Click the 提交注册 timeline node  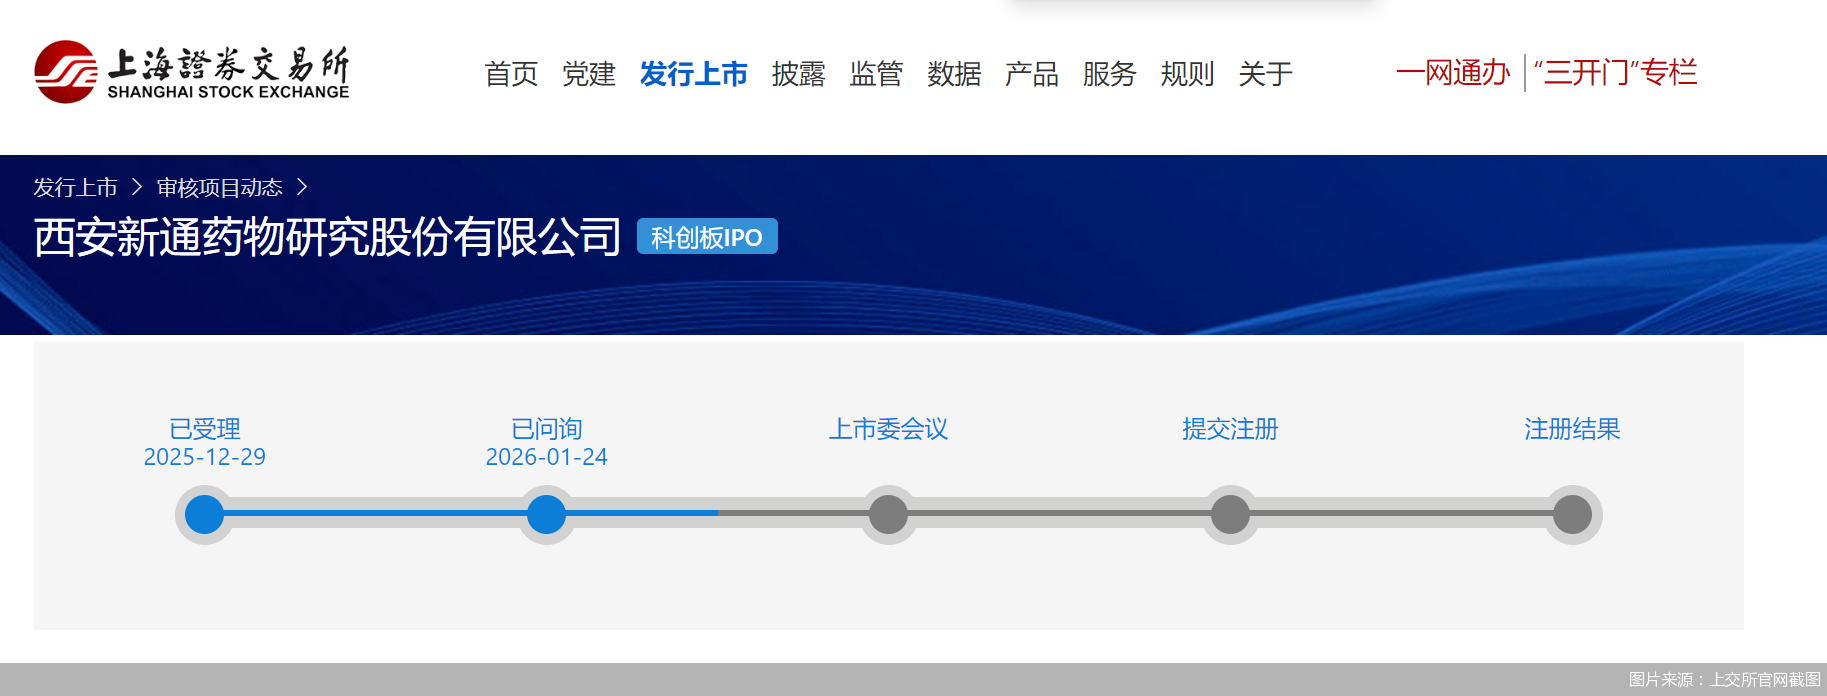1230,515
